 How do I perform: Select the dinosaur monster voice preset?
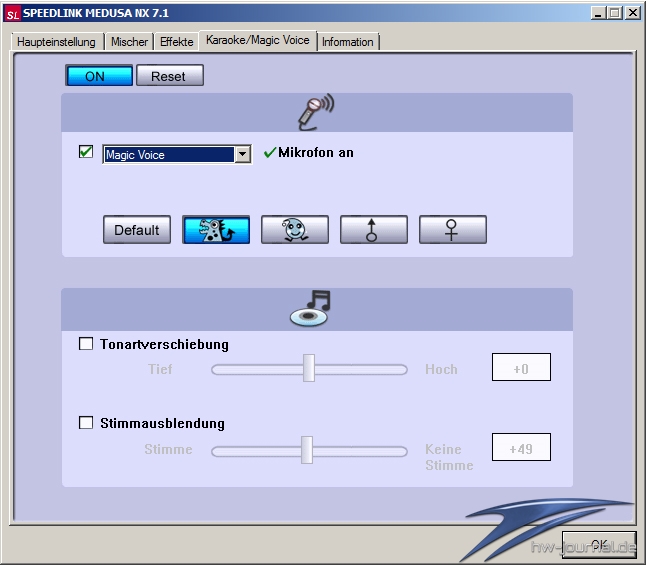(216, 230)
